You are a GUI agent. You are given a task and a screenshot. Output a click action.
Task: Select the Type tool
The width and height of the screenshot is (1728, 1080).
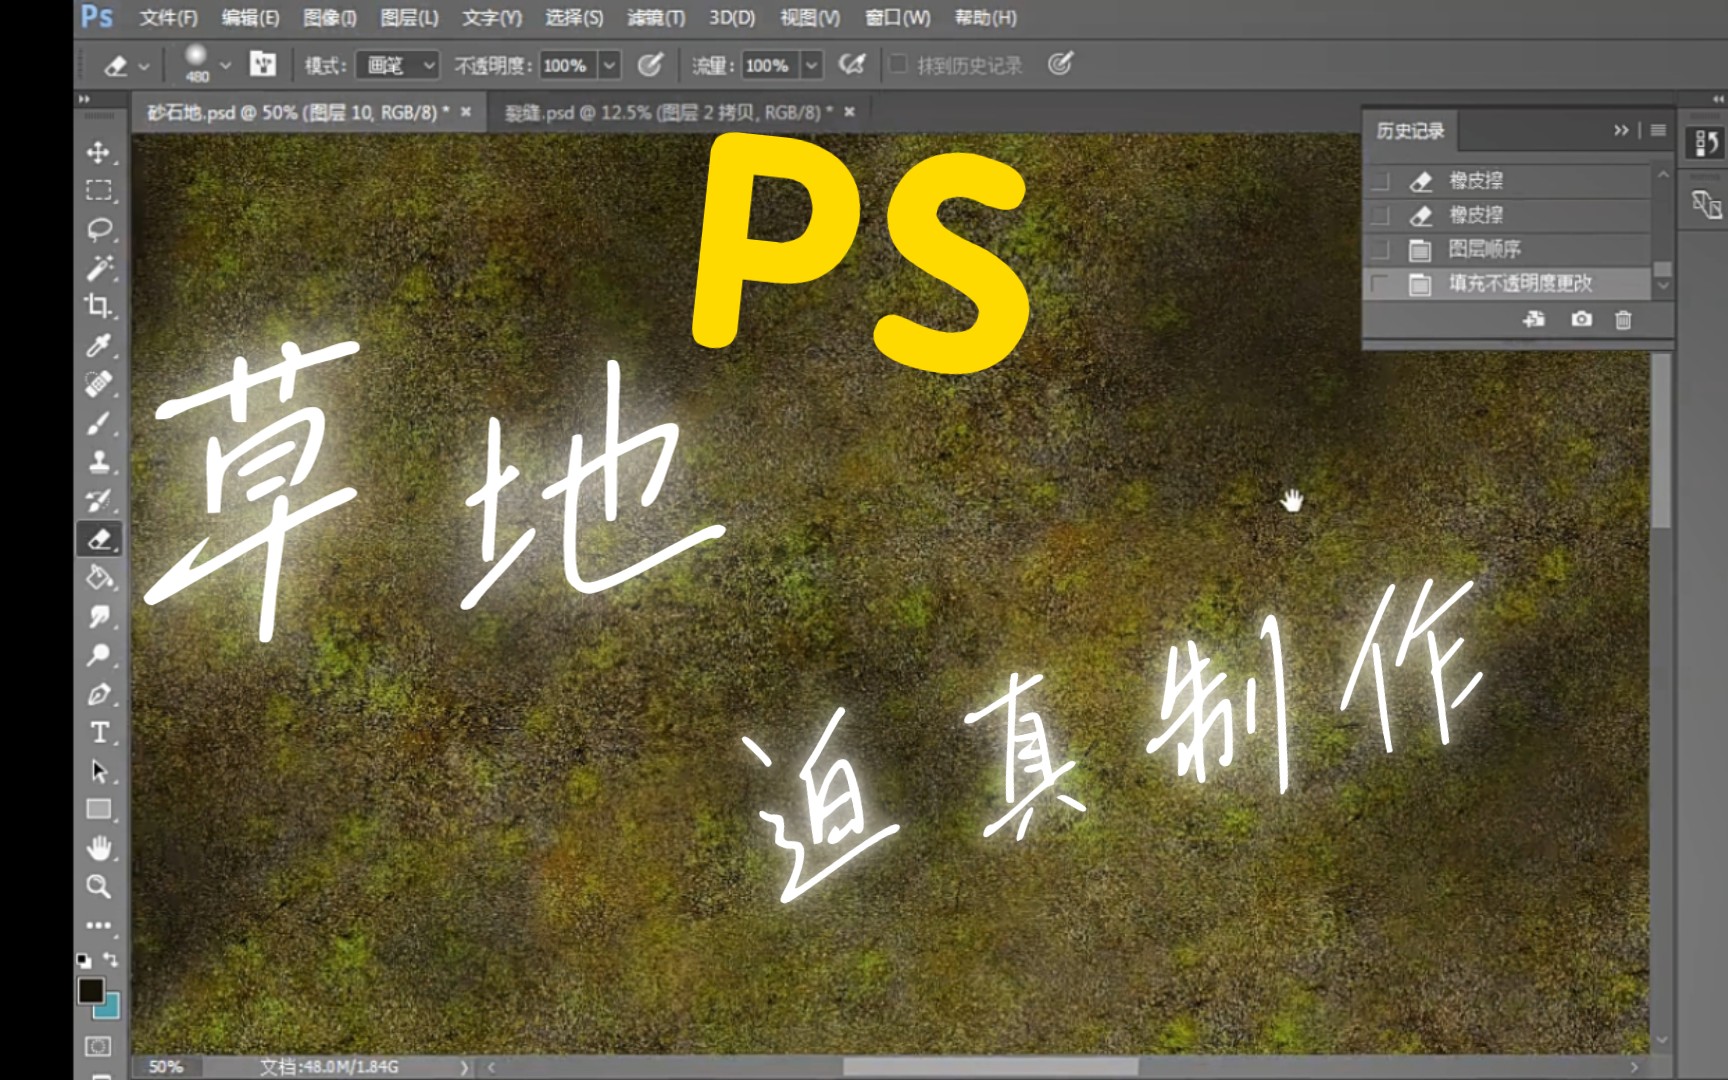[98, 731]
